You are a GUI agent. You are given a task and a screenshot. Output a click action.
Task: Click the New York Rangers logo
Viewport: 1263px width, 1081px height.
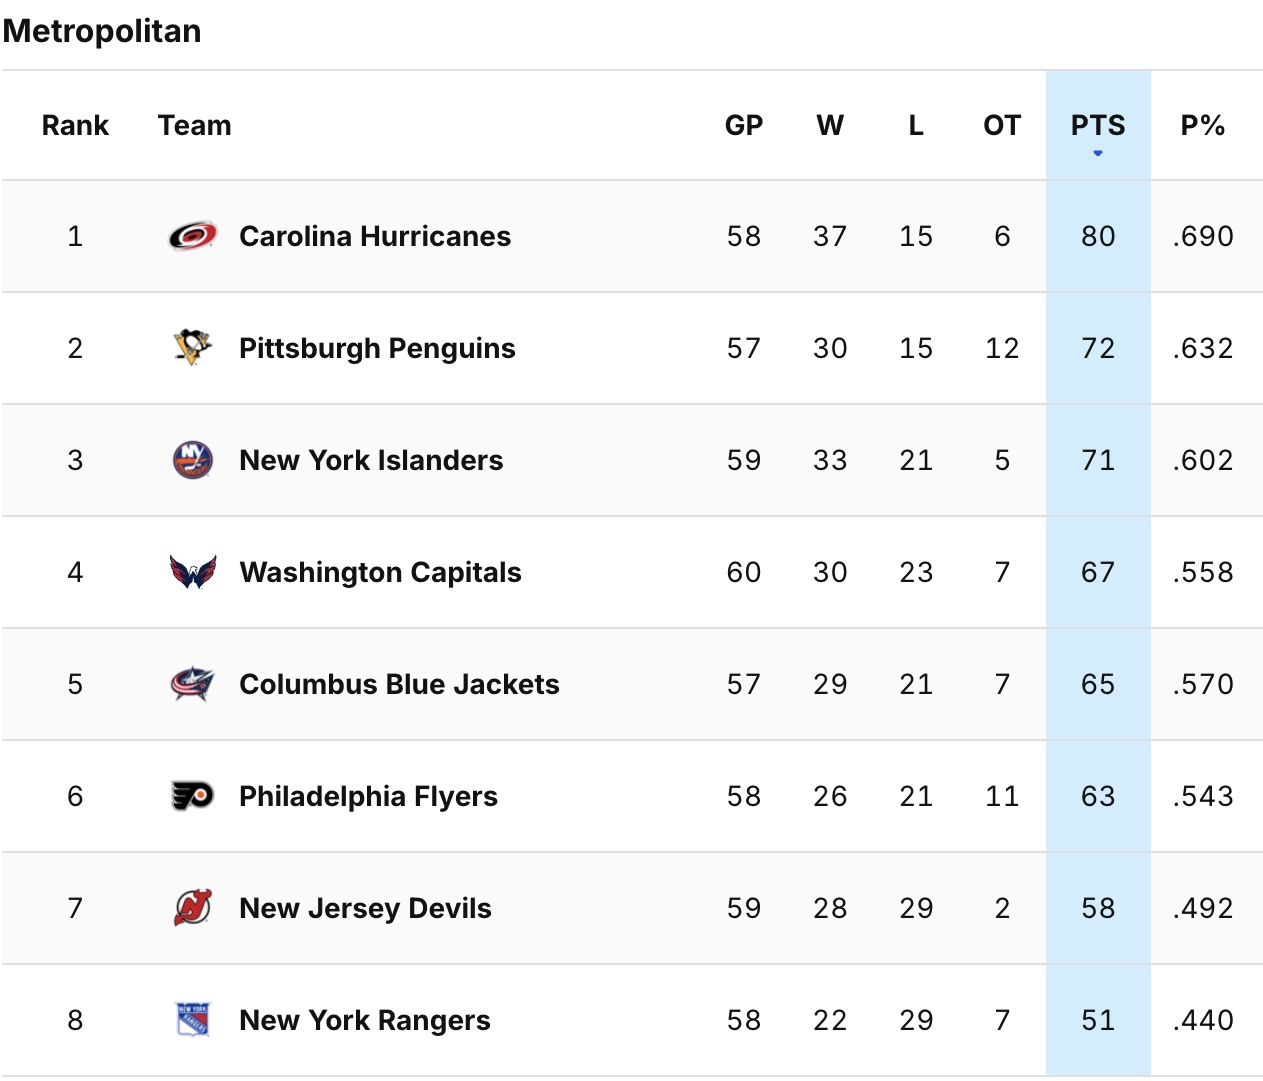(193, 1020)
